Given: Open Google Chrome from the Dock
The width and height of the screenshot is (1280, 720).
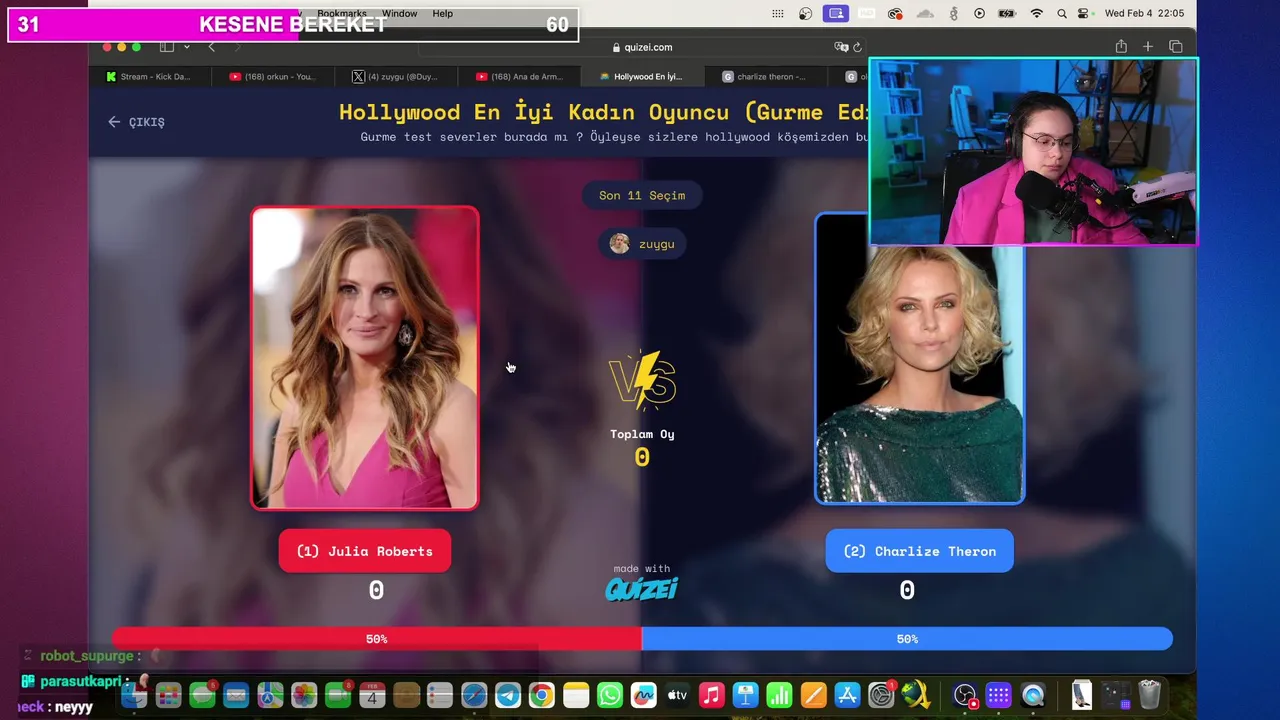Looking at the screenshot, I should [541, 695].
